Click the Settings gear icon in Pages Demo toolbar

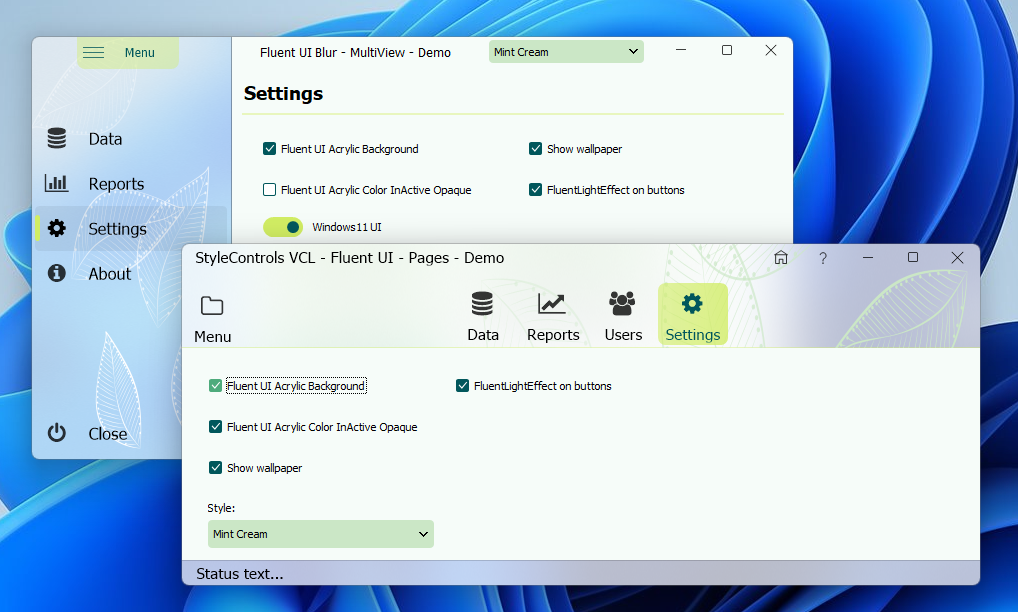coord(692,303)
